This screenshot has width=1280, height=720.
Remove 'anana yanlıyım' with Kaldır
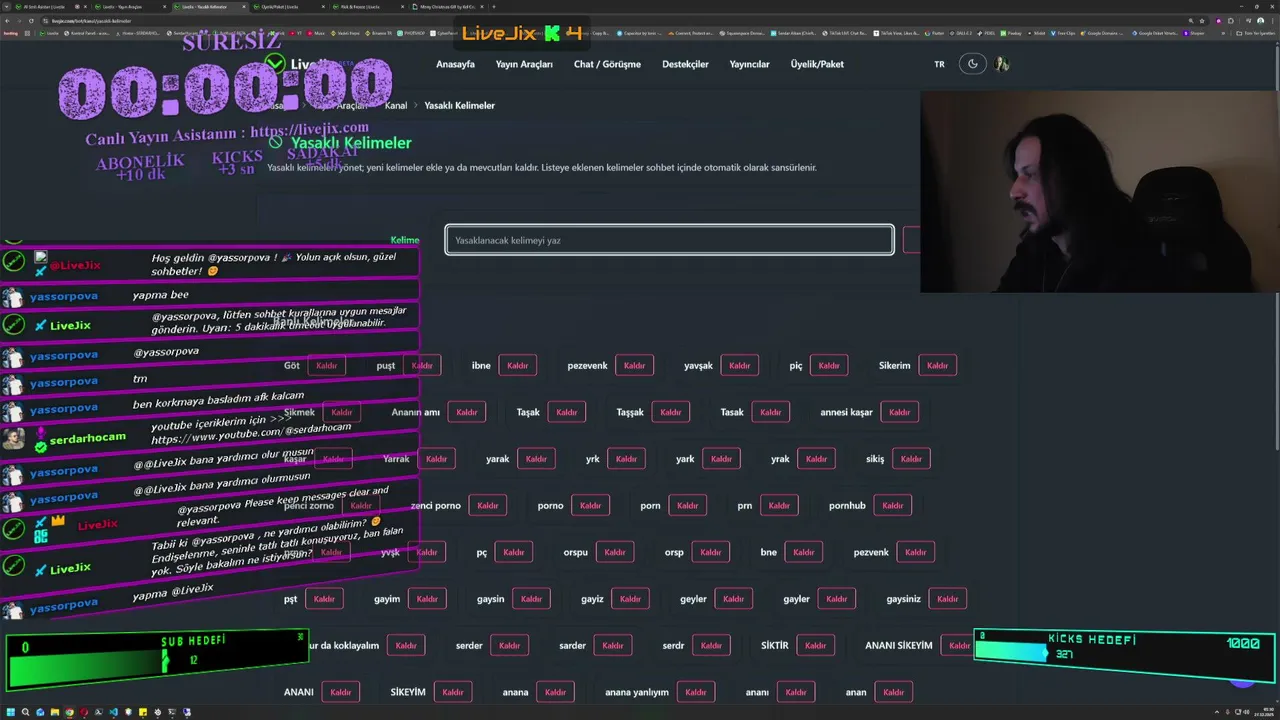pos(695,692)
